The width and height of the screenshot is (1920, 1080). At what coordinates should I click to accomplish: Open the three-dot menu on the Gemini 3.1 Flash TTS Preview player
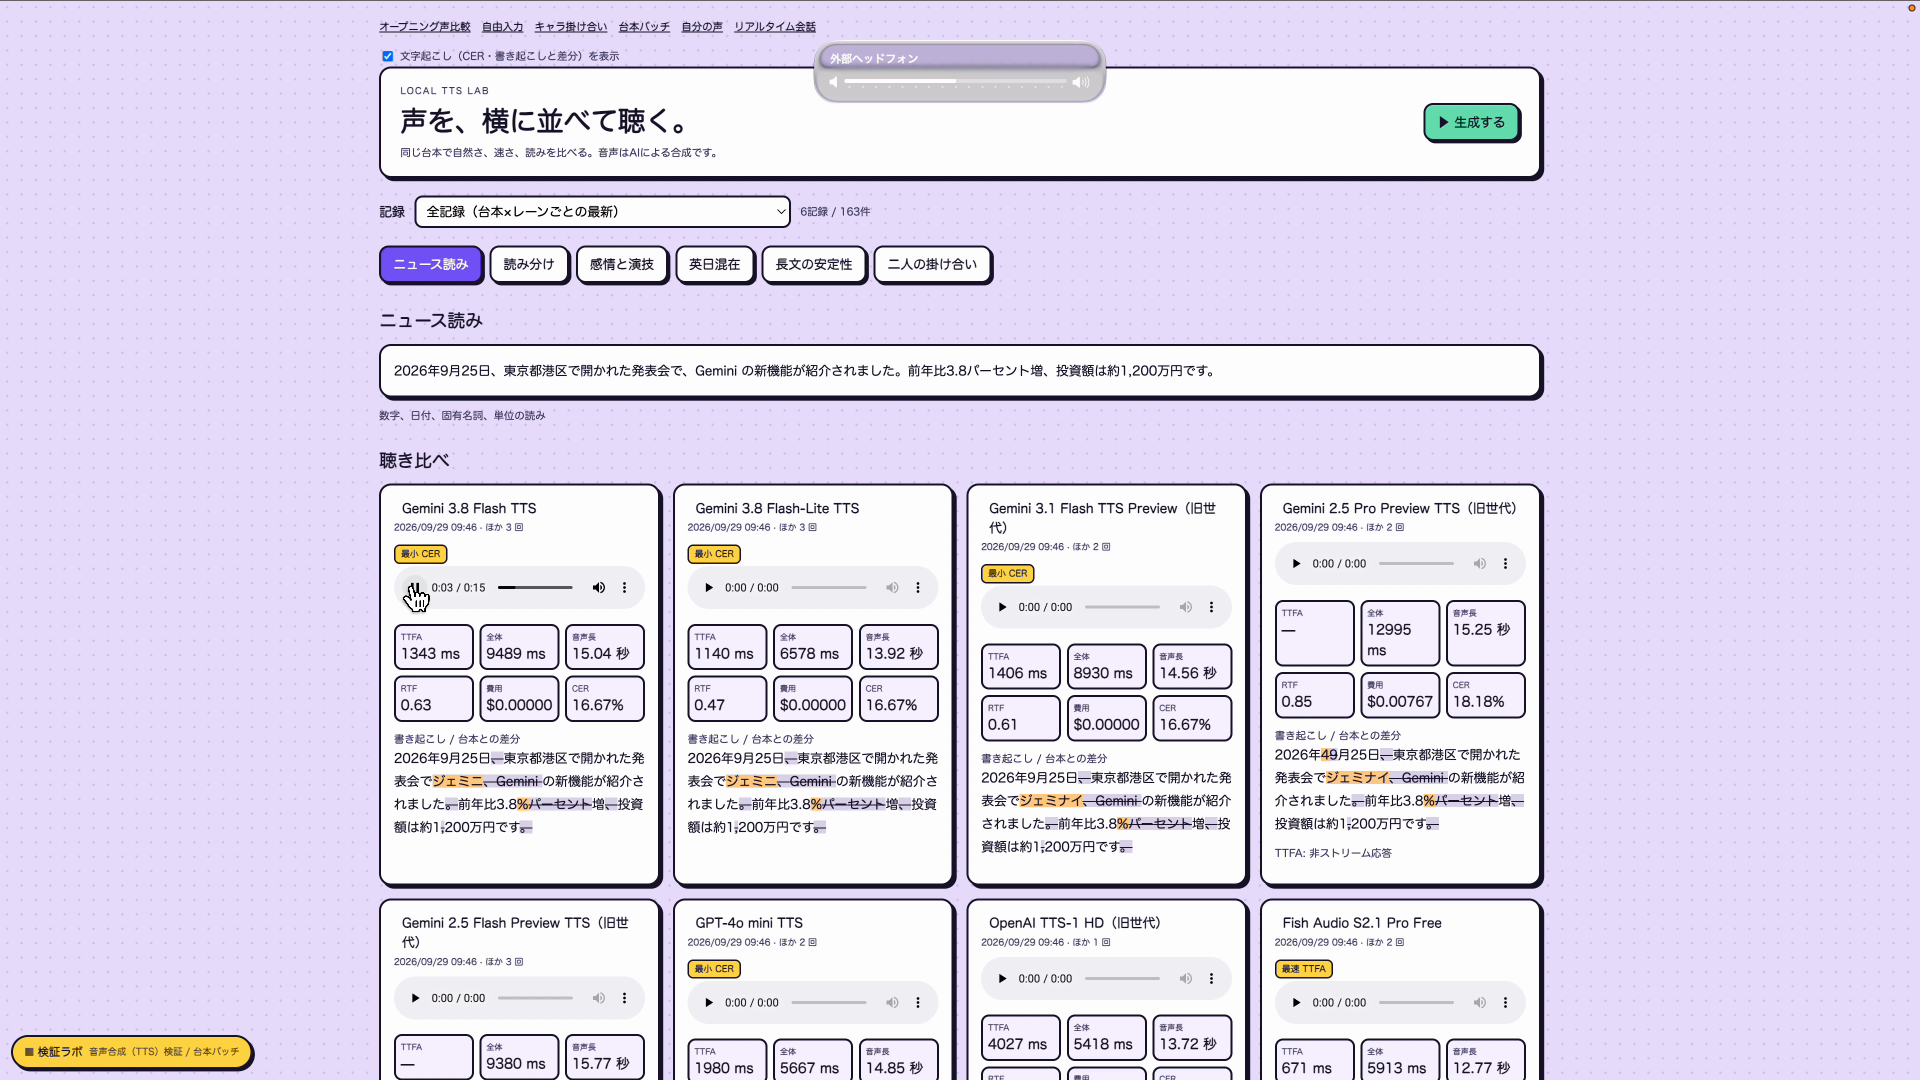coord(1211,607)
